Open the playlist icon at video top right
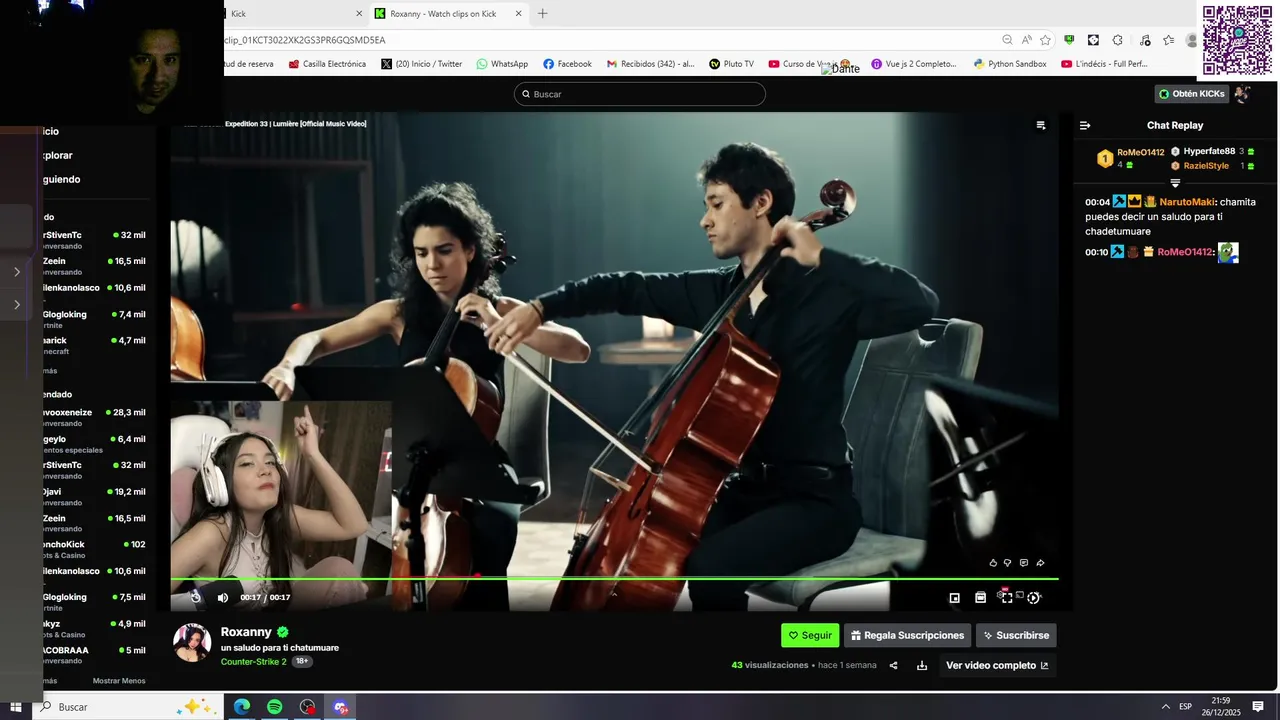This screenshot has height=720, width=1280. point(1041,125)
